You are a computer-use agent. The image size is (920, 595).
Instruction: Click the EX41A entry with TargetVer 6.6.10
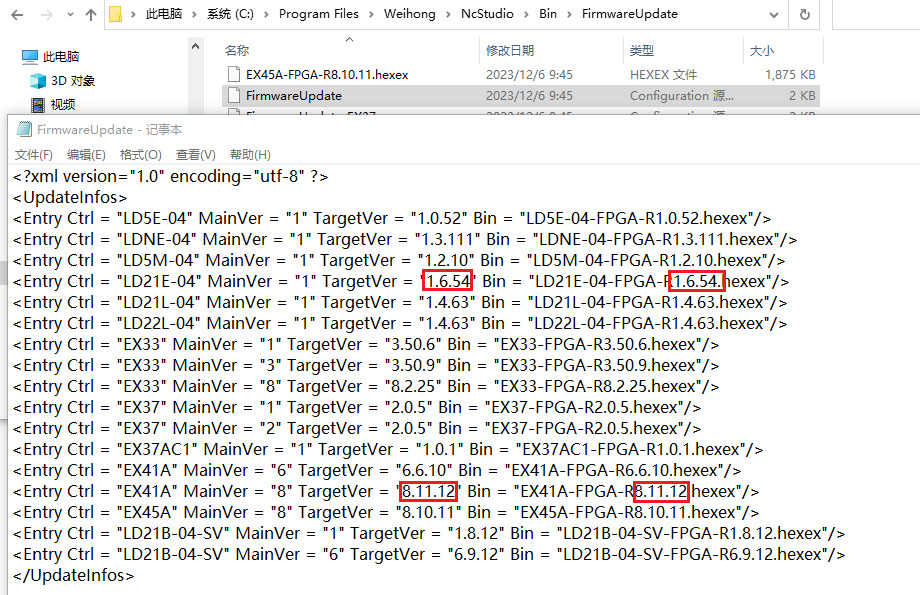click(x=377, y=471)
